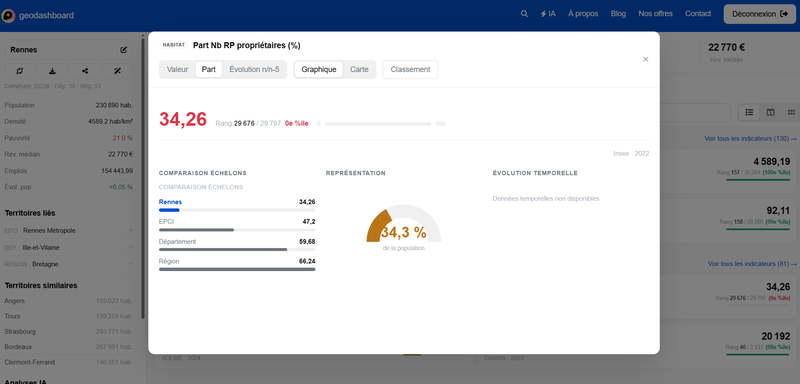Open Bretagne region link
Screen dimensions: 800x384
[45, 264]
